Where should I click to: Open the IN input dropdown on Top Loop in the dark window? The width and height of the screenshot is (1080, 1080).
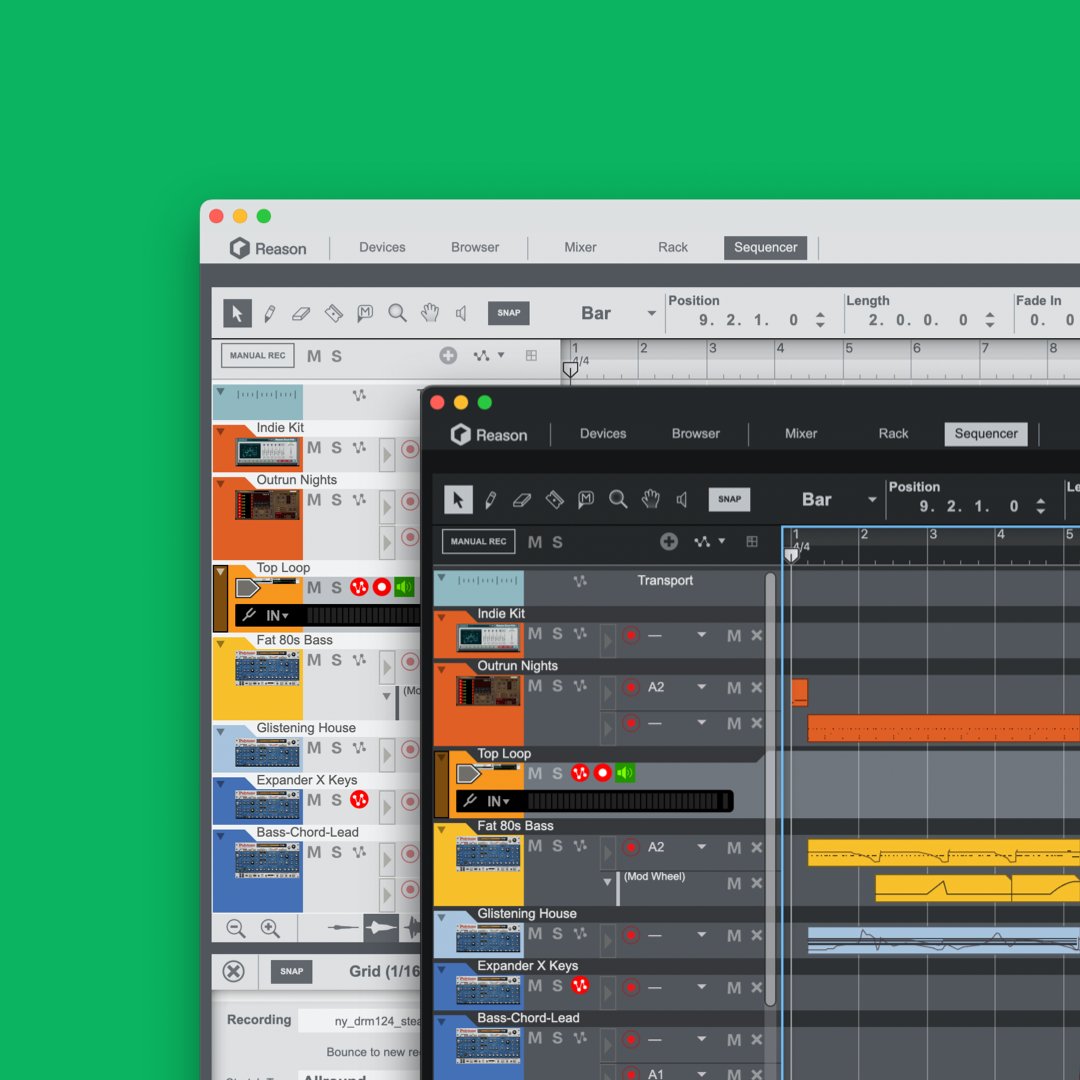click(x=498, y=801)
